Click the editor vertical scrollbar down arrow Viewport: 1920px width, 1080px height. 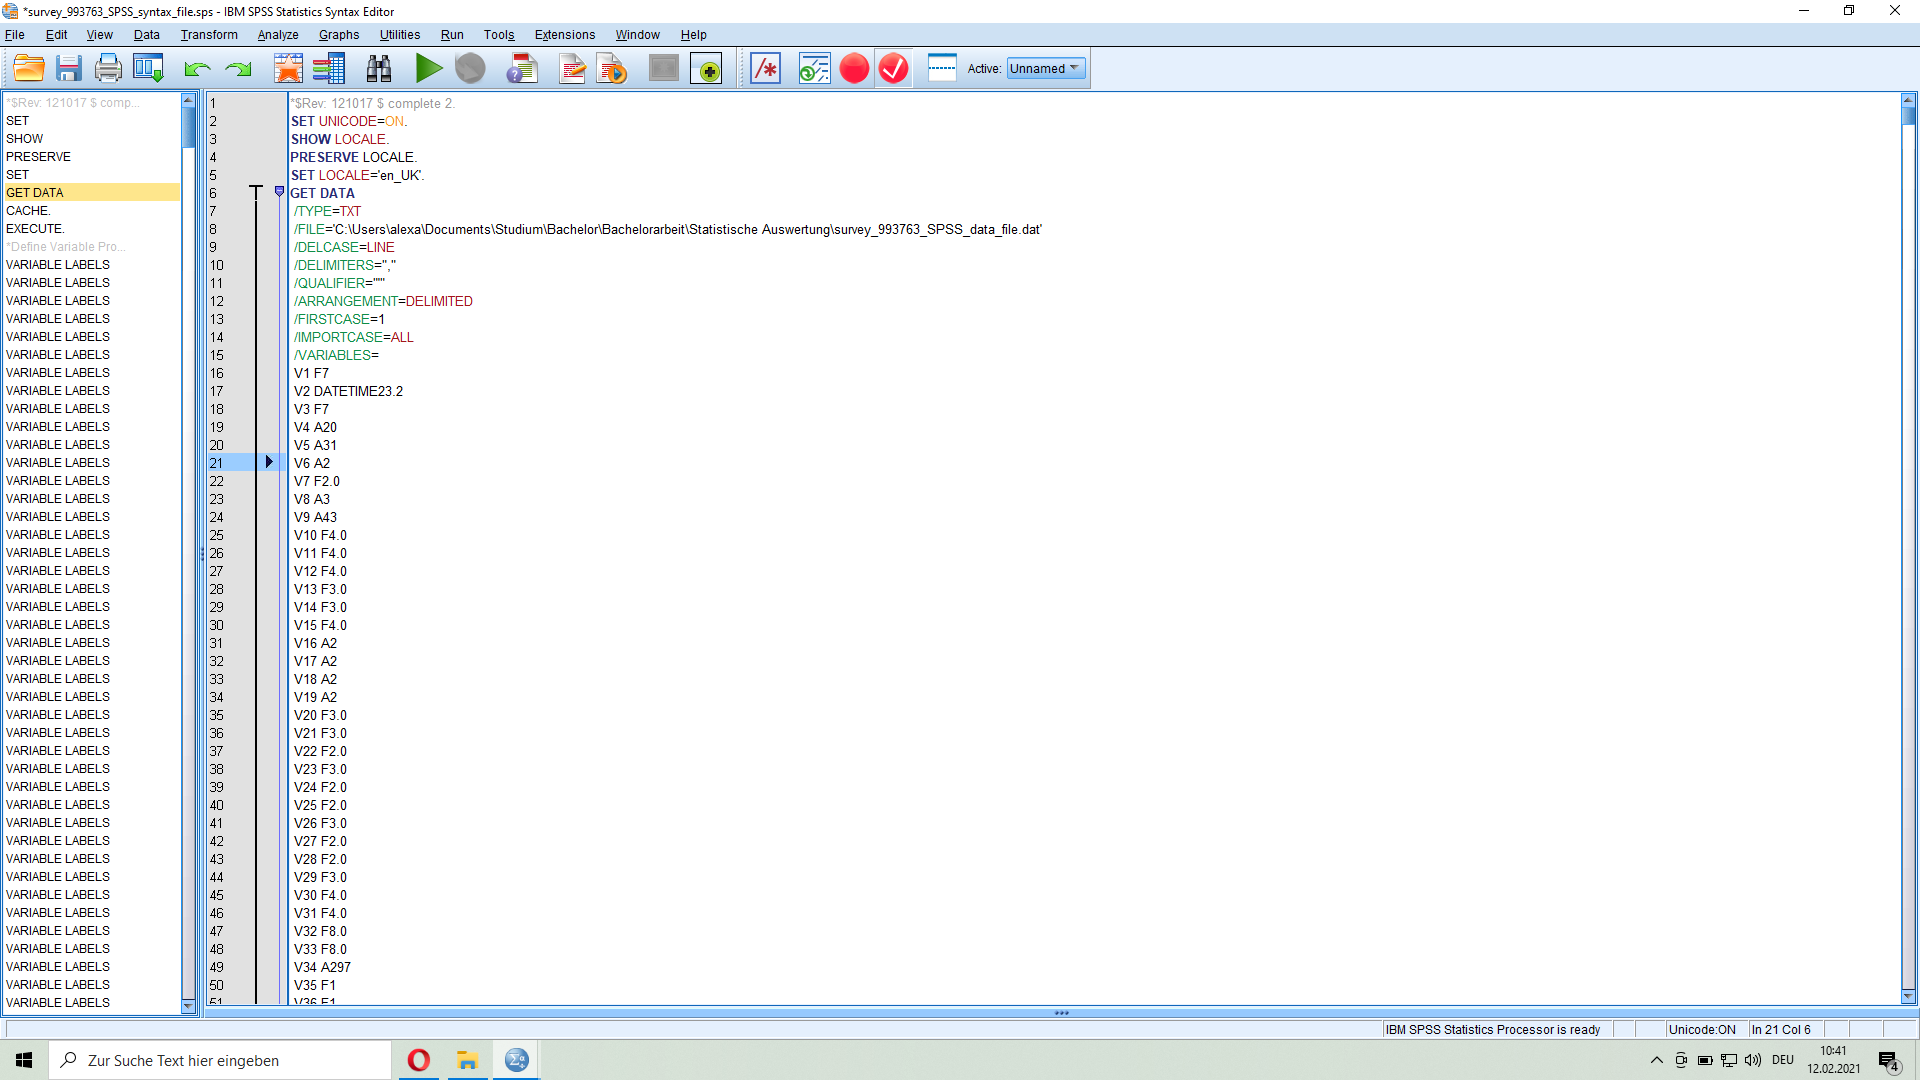click(x=1908, y=996)
